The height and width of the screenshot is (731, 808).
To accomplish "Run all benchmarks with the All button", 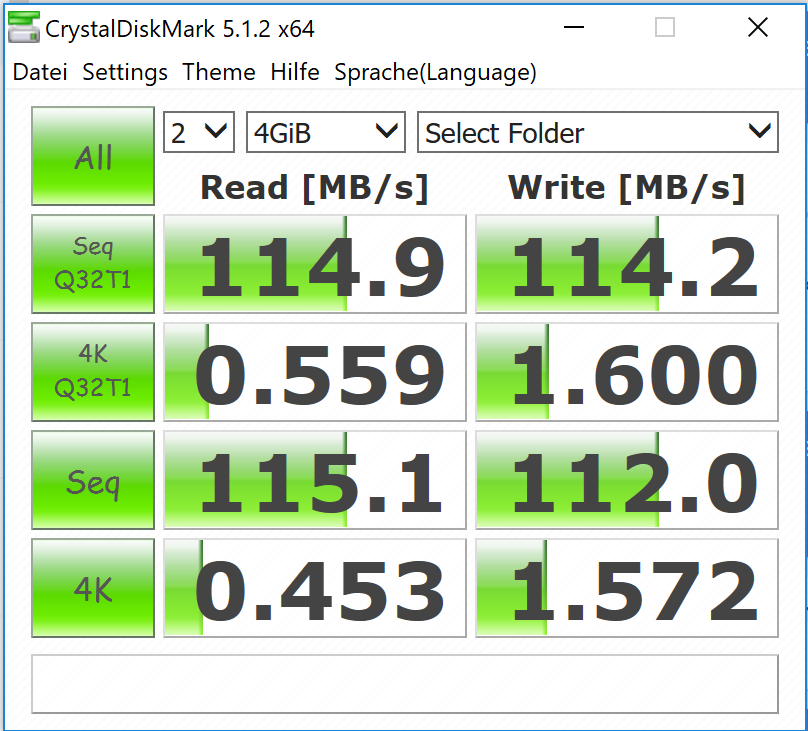I will 93,156.
